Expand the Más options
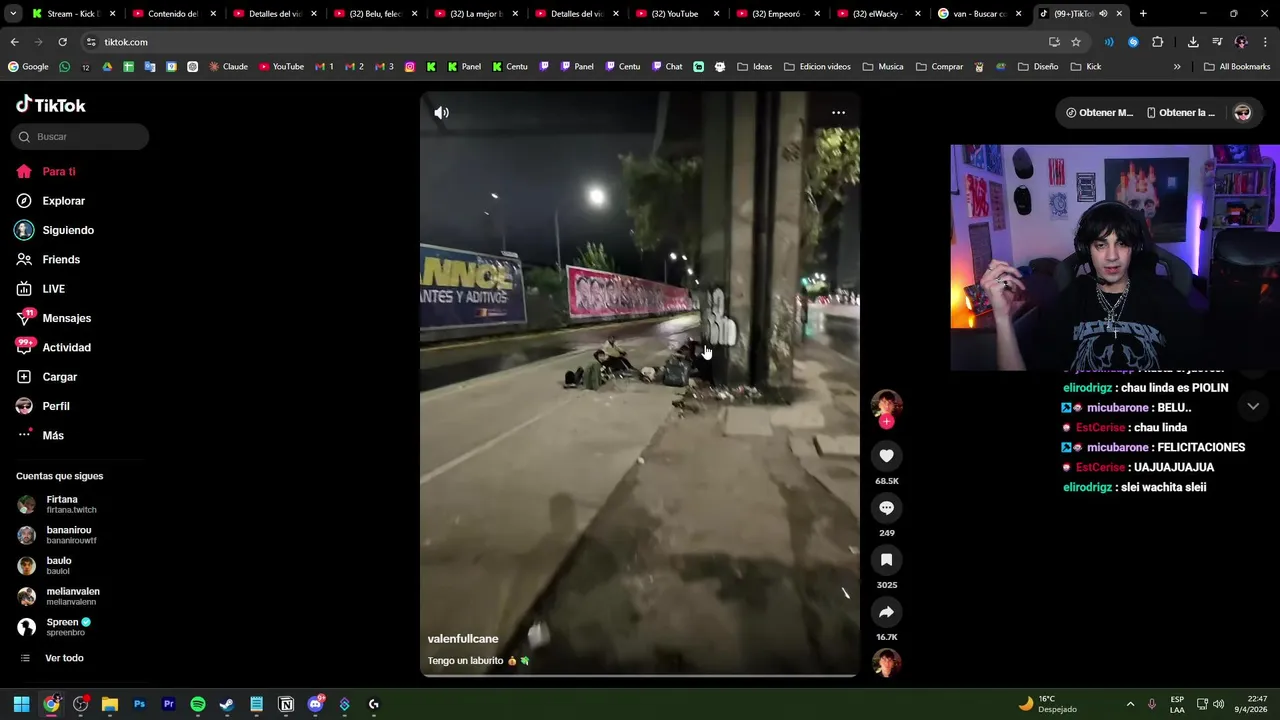Image resolution: width=1280 pixels, height=720 pixels. (53, 436)
